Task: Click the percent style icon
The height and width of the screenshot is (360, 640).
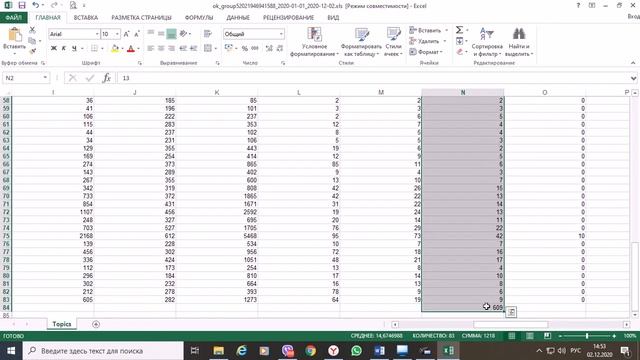Action: click(244, 48)
